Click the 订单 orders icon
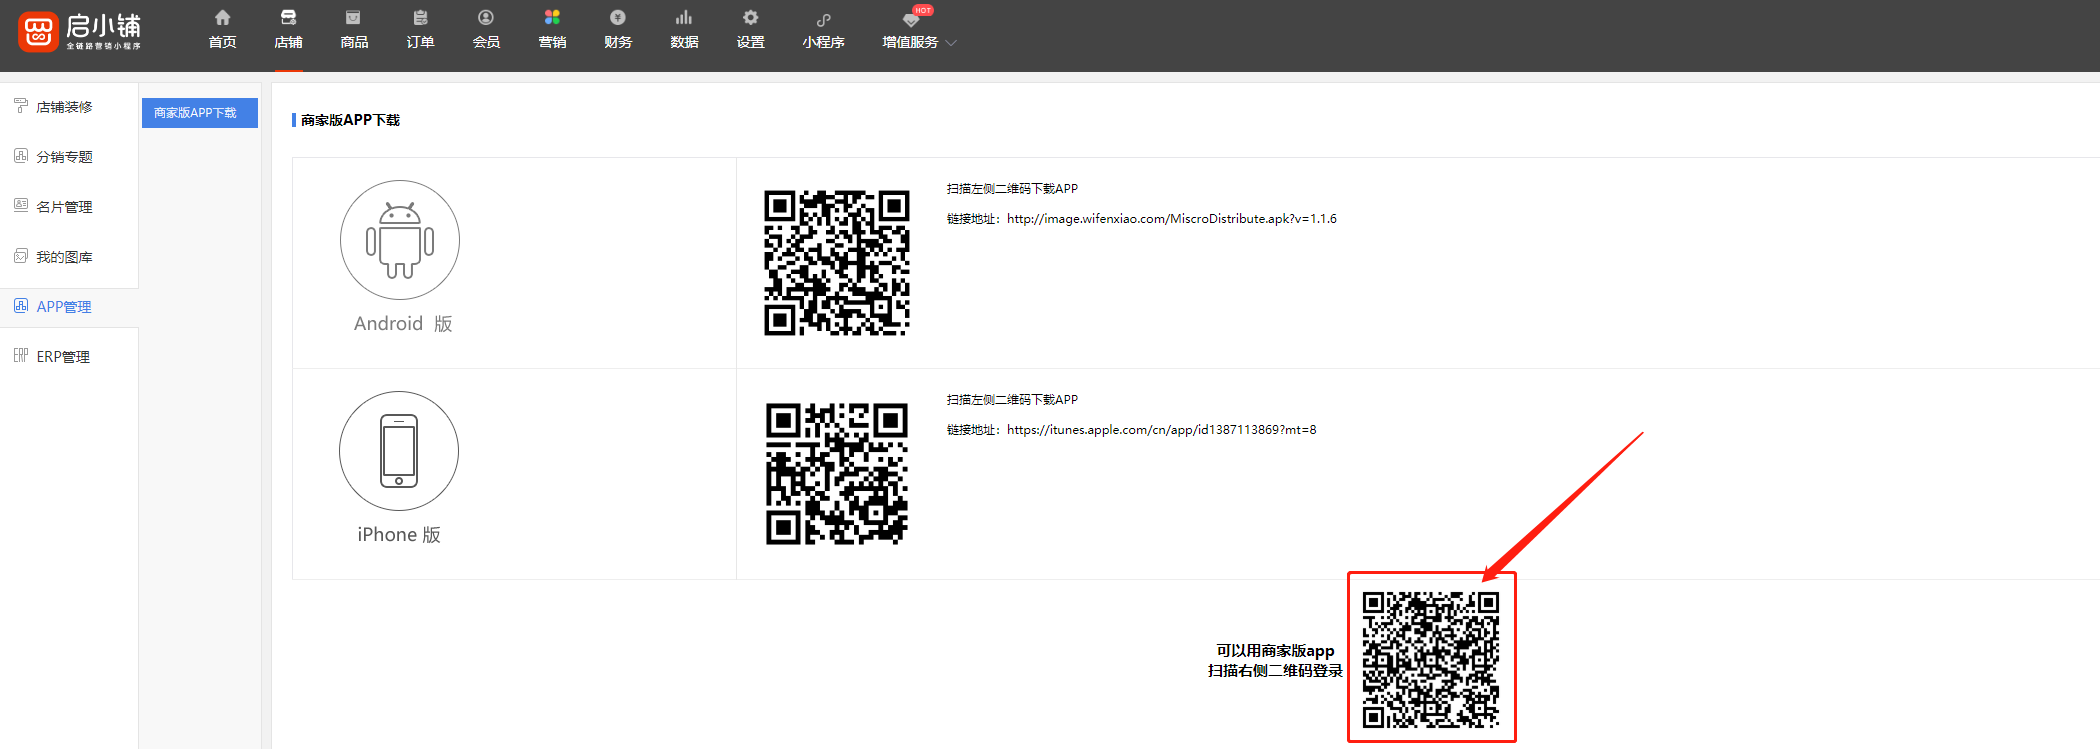Viewport: 2100px width, 749px height. (x=420, y=18)
